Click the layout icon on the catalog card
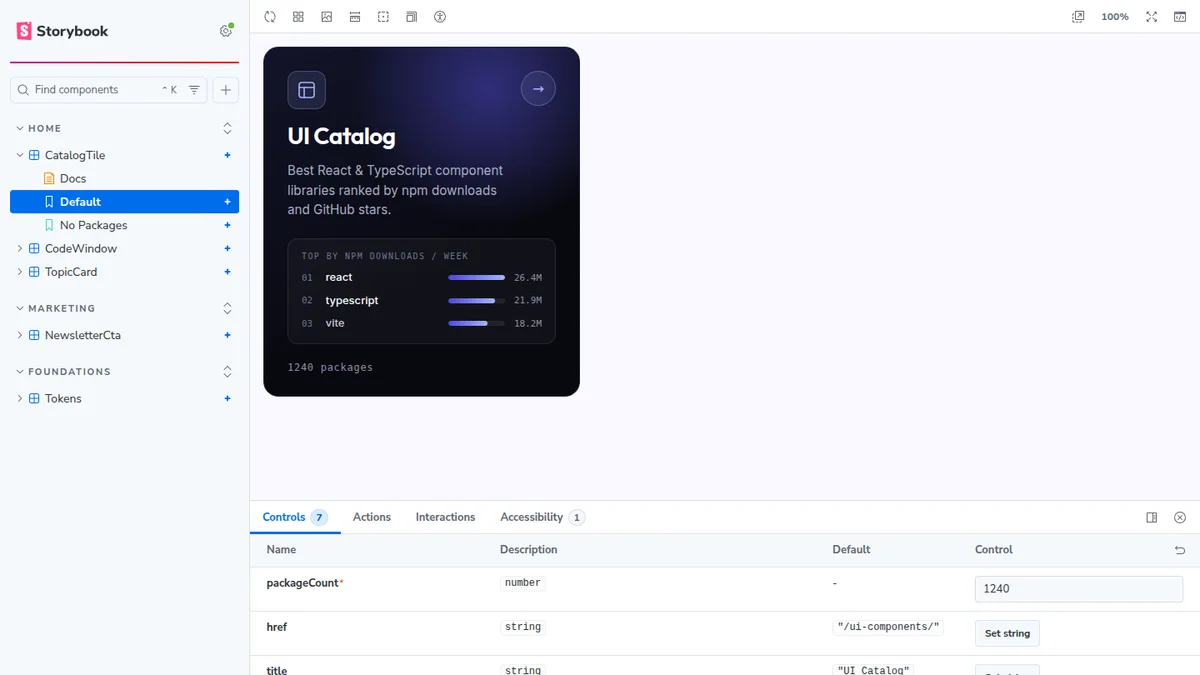This screenshot has height=675, width=1200. (306, 90)
